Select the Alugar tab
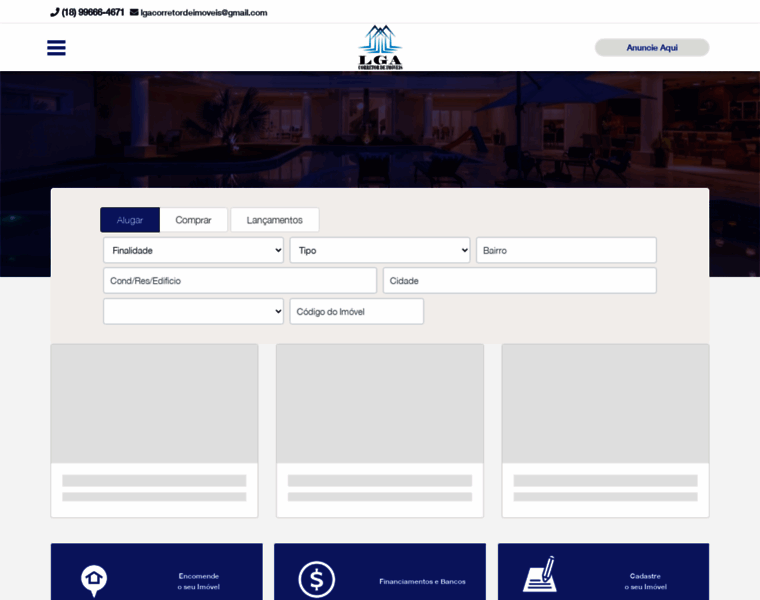 130,220
